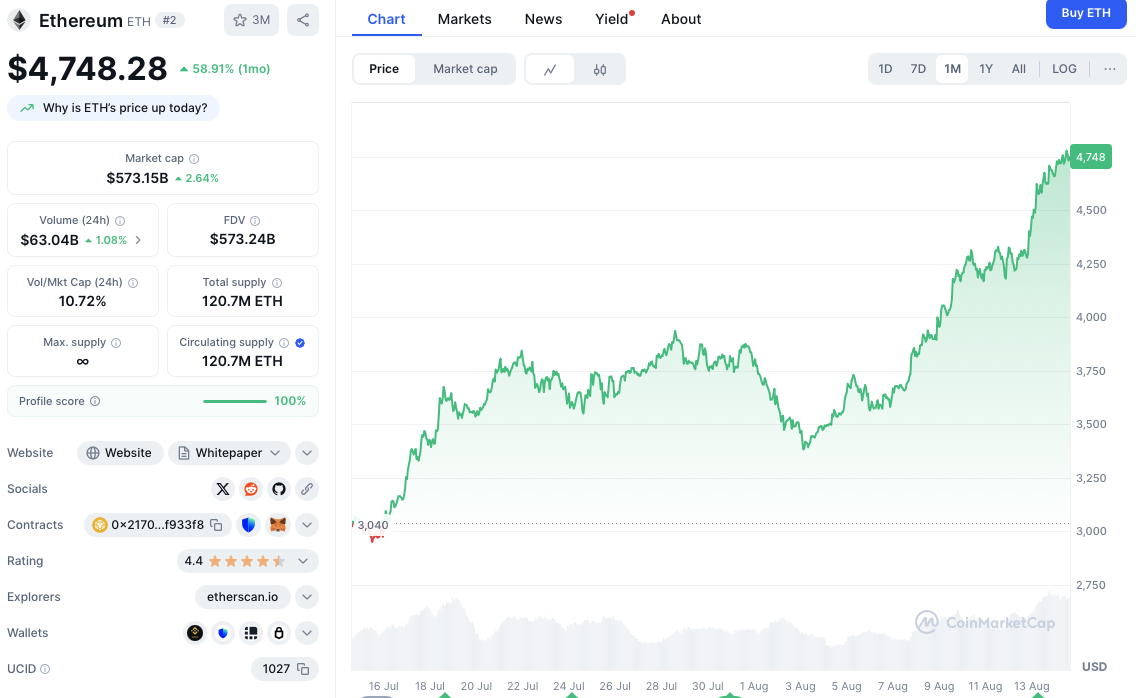Set chart range to 1D
This screenshot has height=698, width=1136.
click(x=885, y=69)
